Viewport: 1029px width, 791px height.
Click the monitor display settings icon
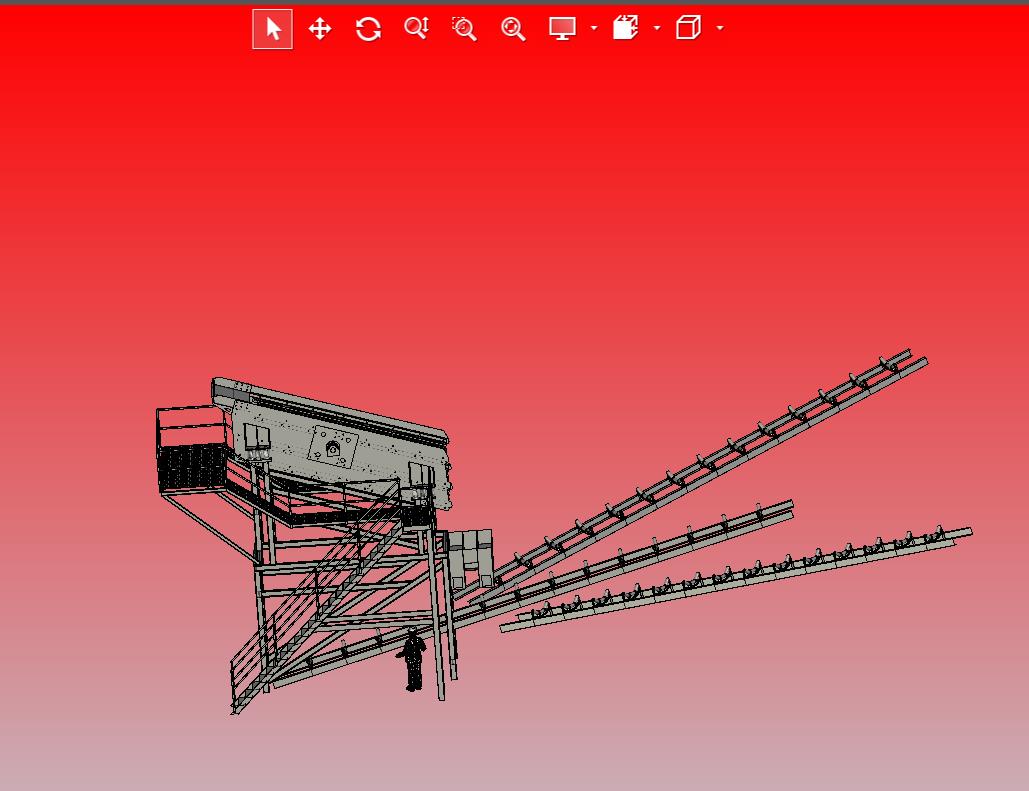[x=562, y=28]
